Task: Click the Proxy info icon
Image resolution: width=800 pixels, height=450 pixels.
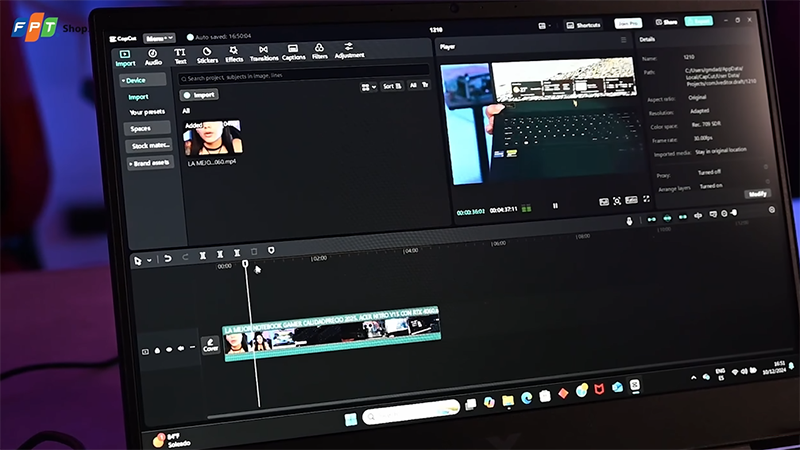Action: 765,167
